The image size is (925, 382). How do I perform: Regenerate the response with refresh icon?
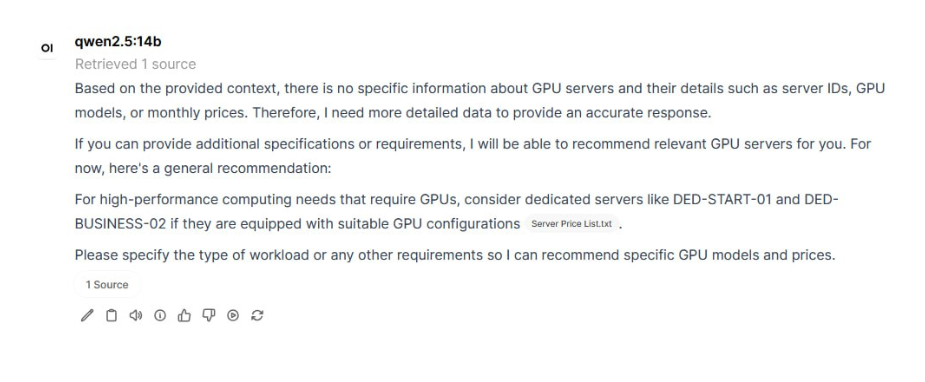pos(257,315)
